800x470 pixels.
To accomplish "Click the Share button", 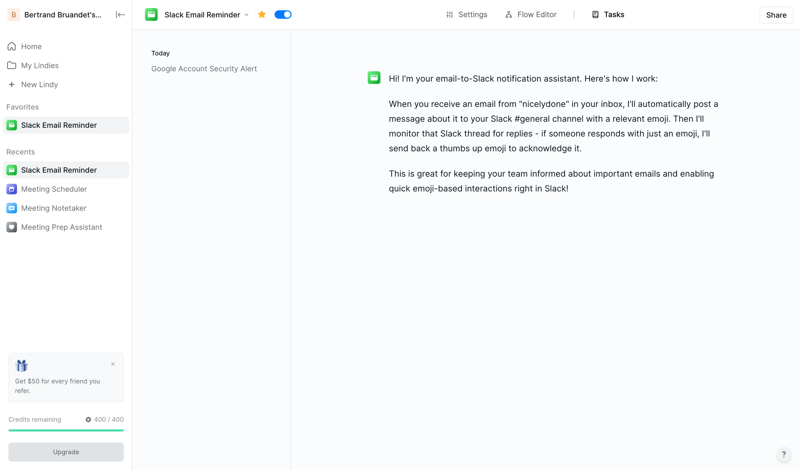I will pos(776,15).
